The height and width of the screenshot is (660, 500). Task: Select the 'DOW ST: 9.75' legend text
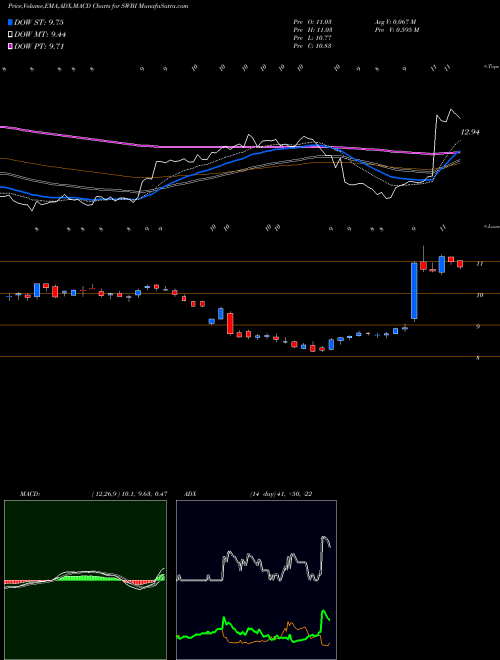[x=38, y=22]
